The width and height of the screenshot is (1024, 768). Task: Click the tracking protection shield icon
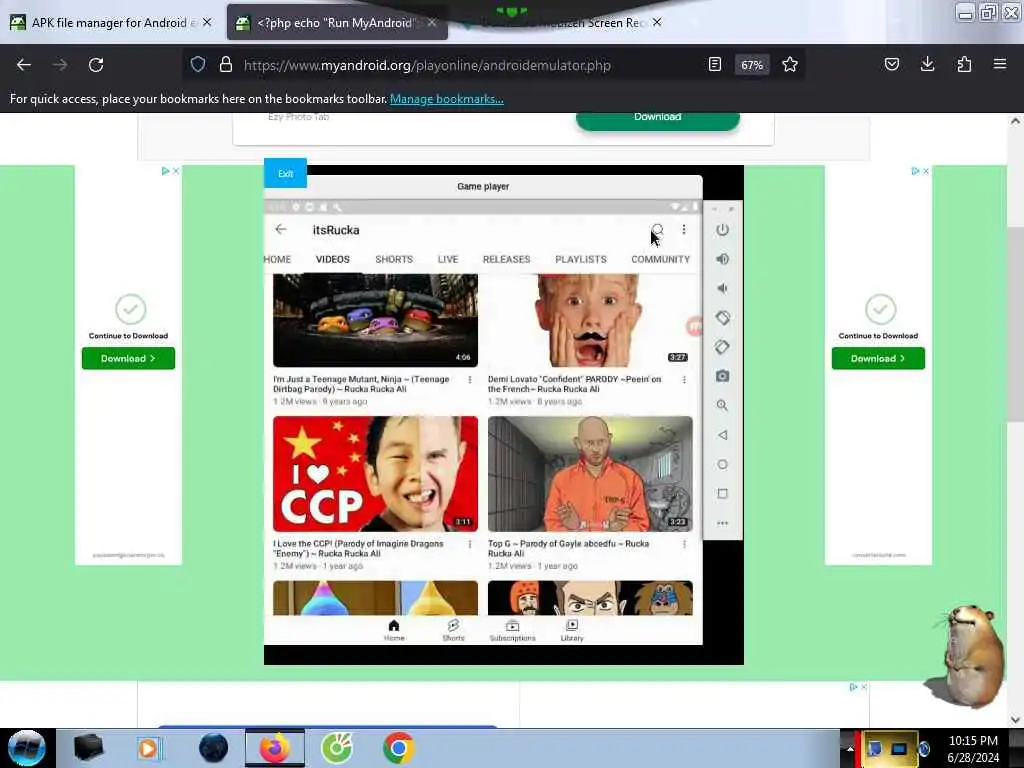tap(198, 65)
